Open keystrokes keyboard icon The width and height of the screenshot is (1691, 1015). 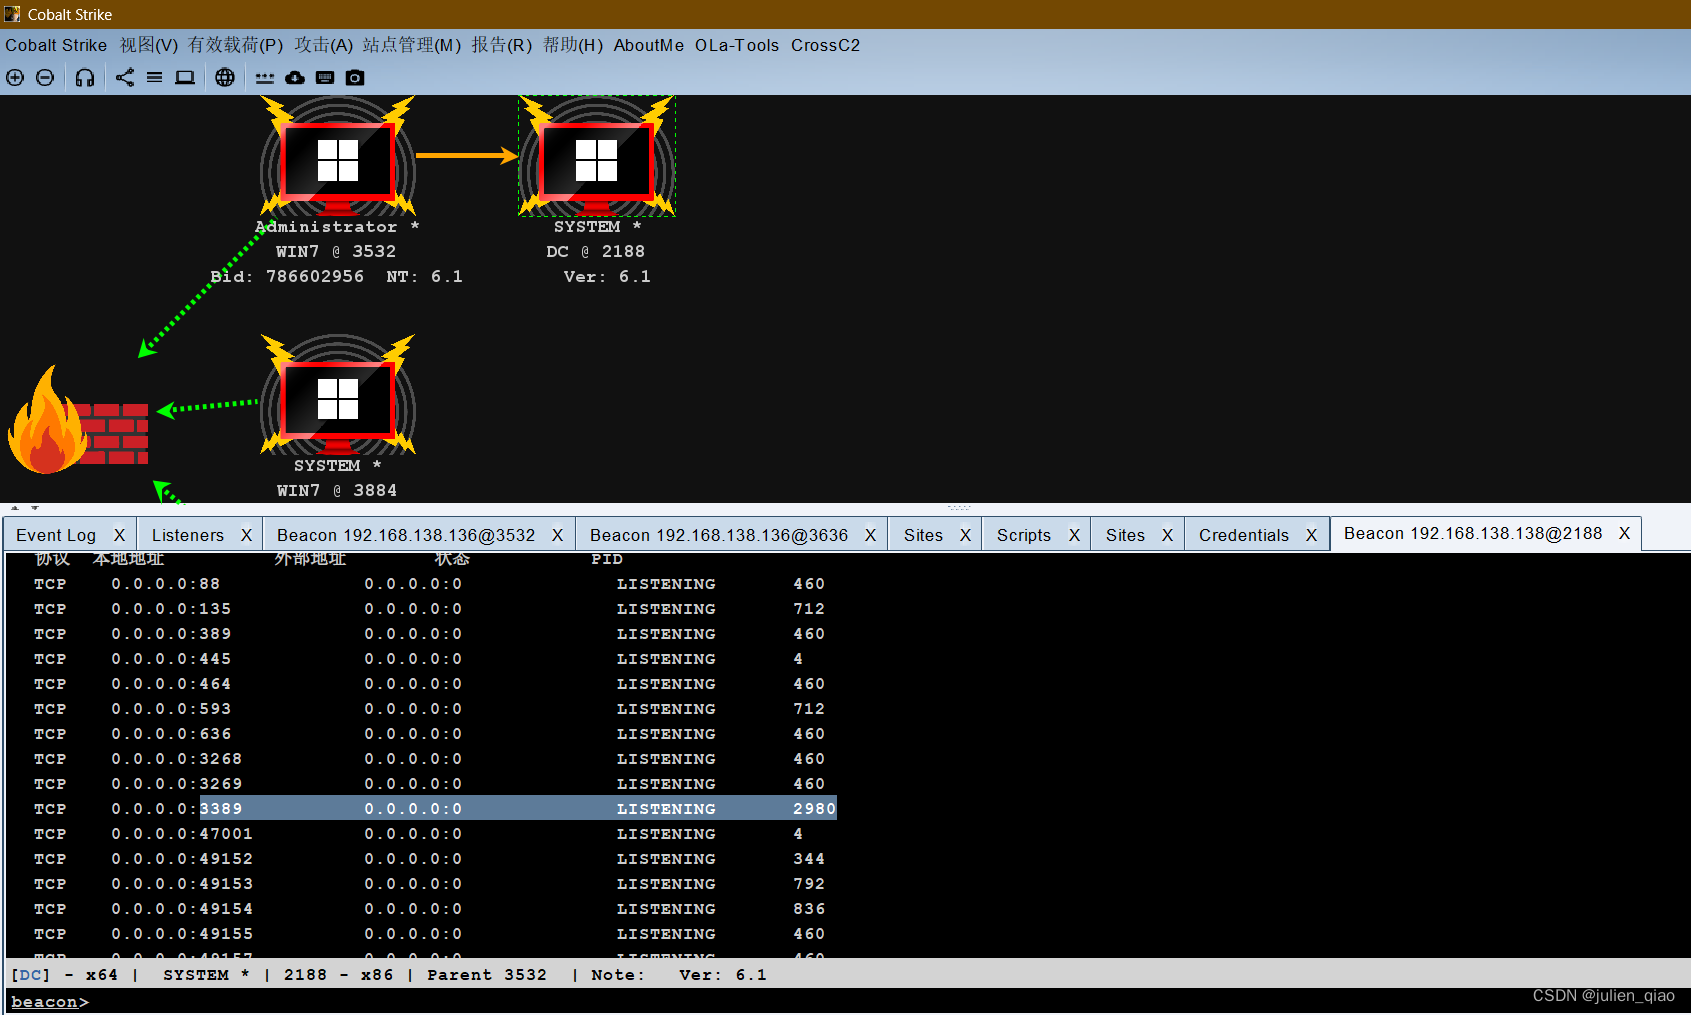(x=325, y=77)
